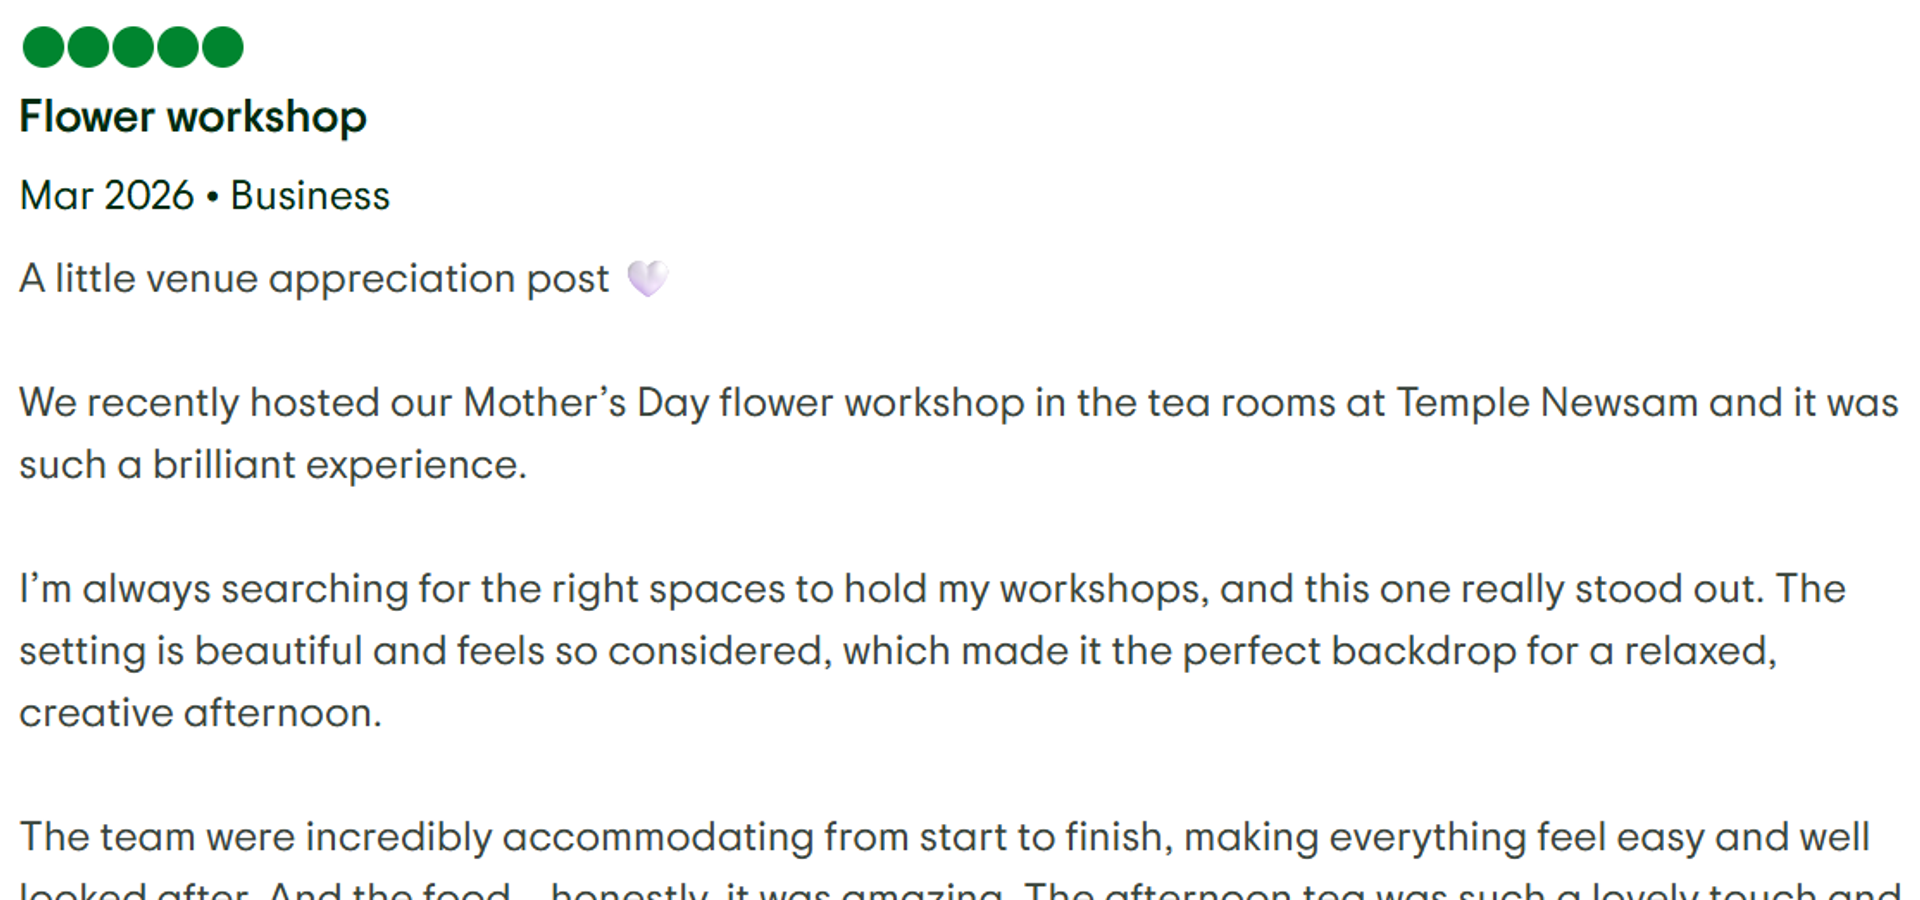Image resolution: width=1920 pixels, height=900 pixels.
Task: Click the Mar 2026 date text
Action: (107, 196)
